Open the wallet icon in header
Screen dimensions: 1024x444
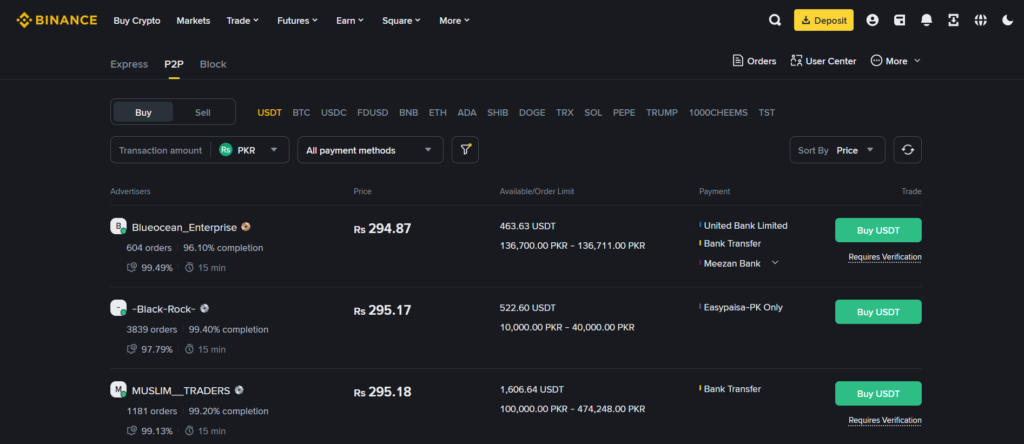899,20
